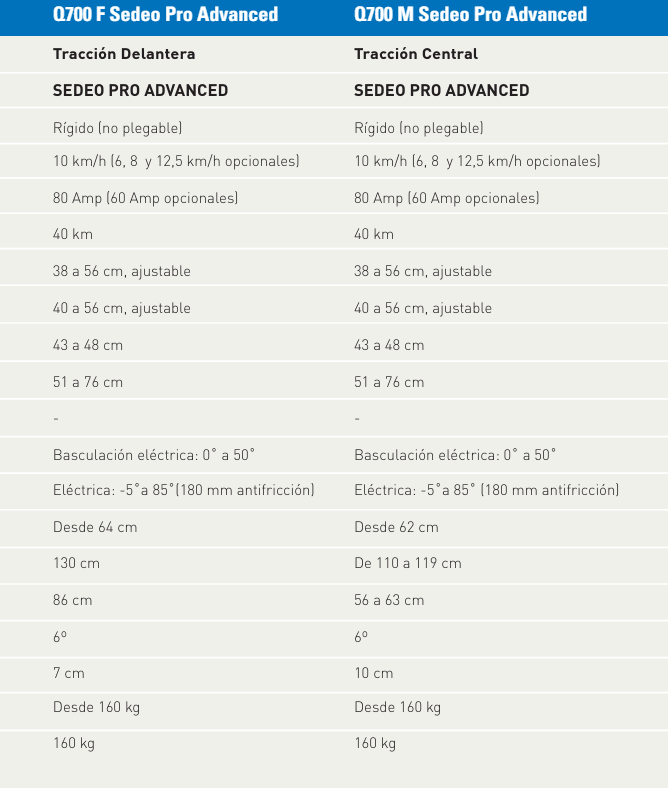Click 40 a 56 cm, ajustable in Q700 M column
The height and width of the screenshot is (788, 668).
423,308
